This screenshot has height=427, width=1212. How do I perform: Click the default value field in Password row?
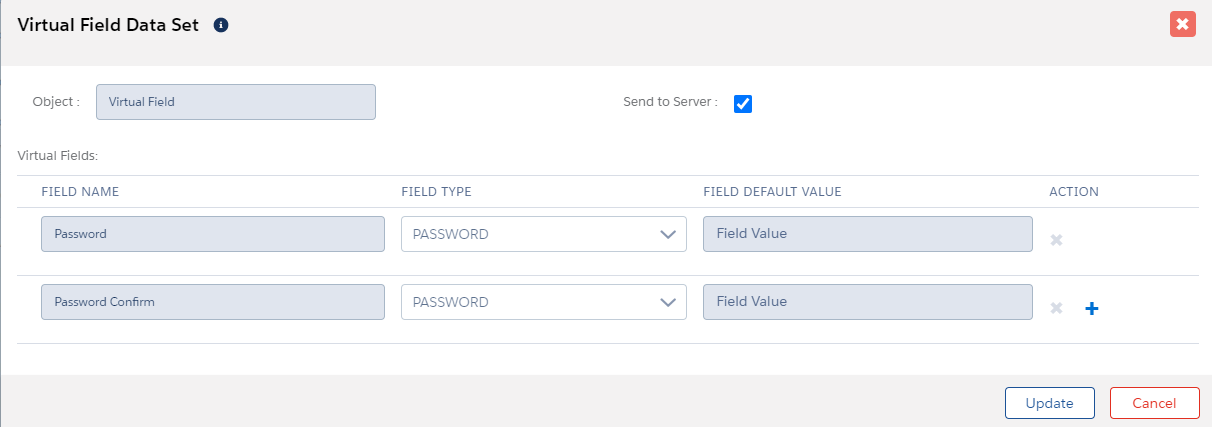click(x=867, y=234)
